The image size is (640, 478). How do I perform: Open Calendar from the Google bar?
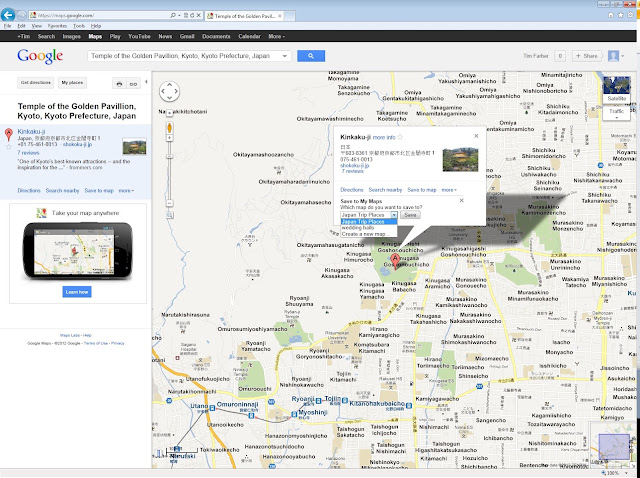point(249,36)
